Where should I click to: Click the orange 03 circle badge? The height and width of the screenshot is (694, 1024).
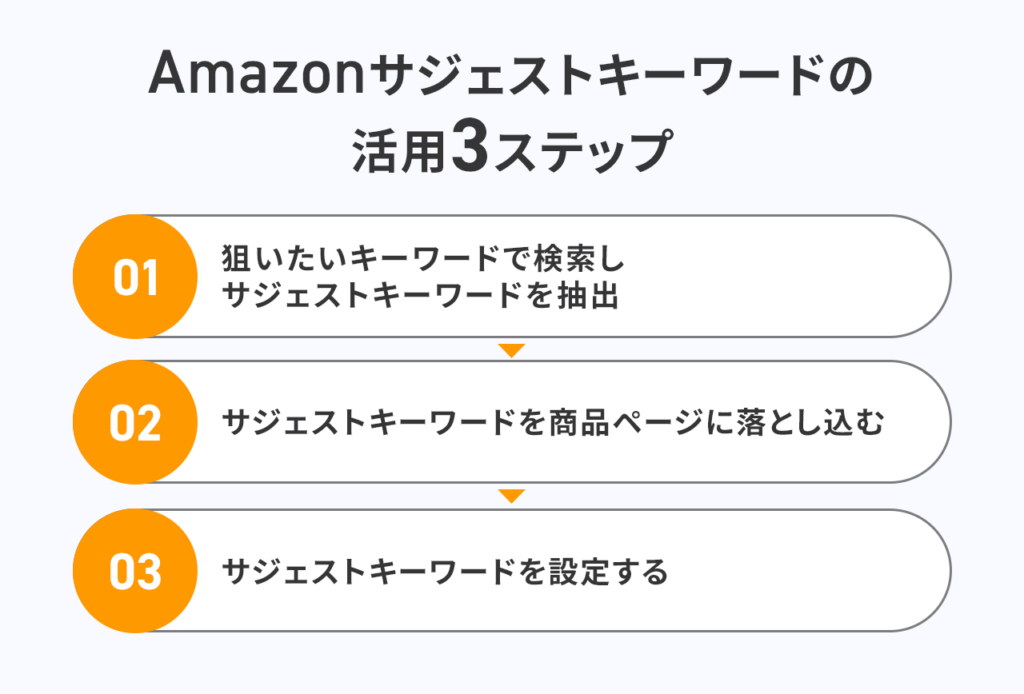[135, 571]
